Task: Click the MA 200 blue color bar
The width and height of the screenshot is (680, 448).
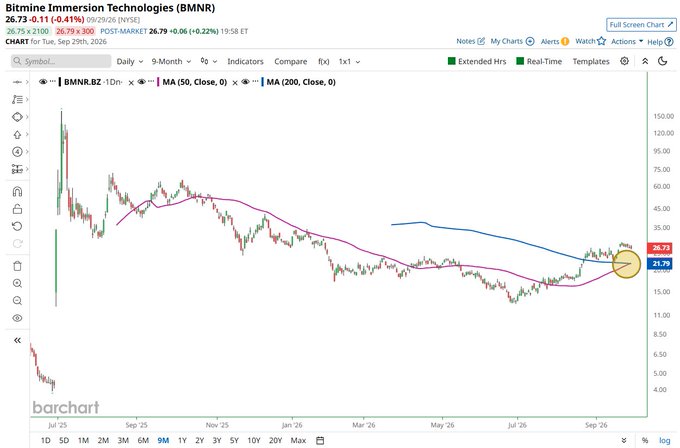Action: (x=262, y=82)
